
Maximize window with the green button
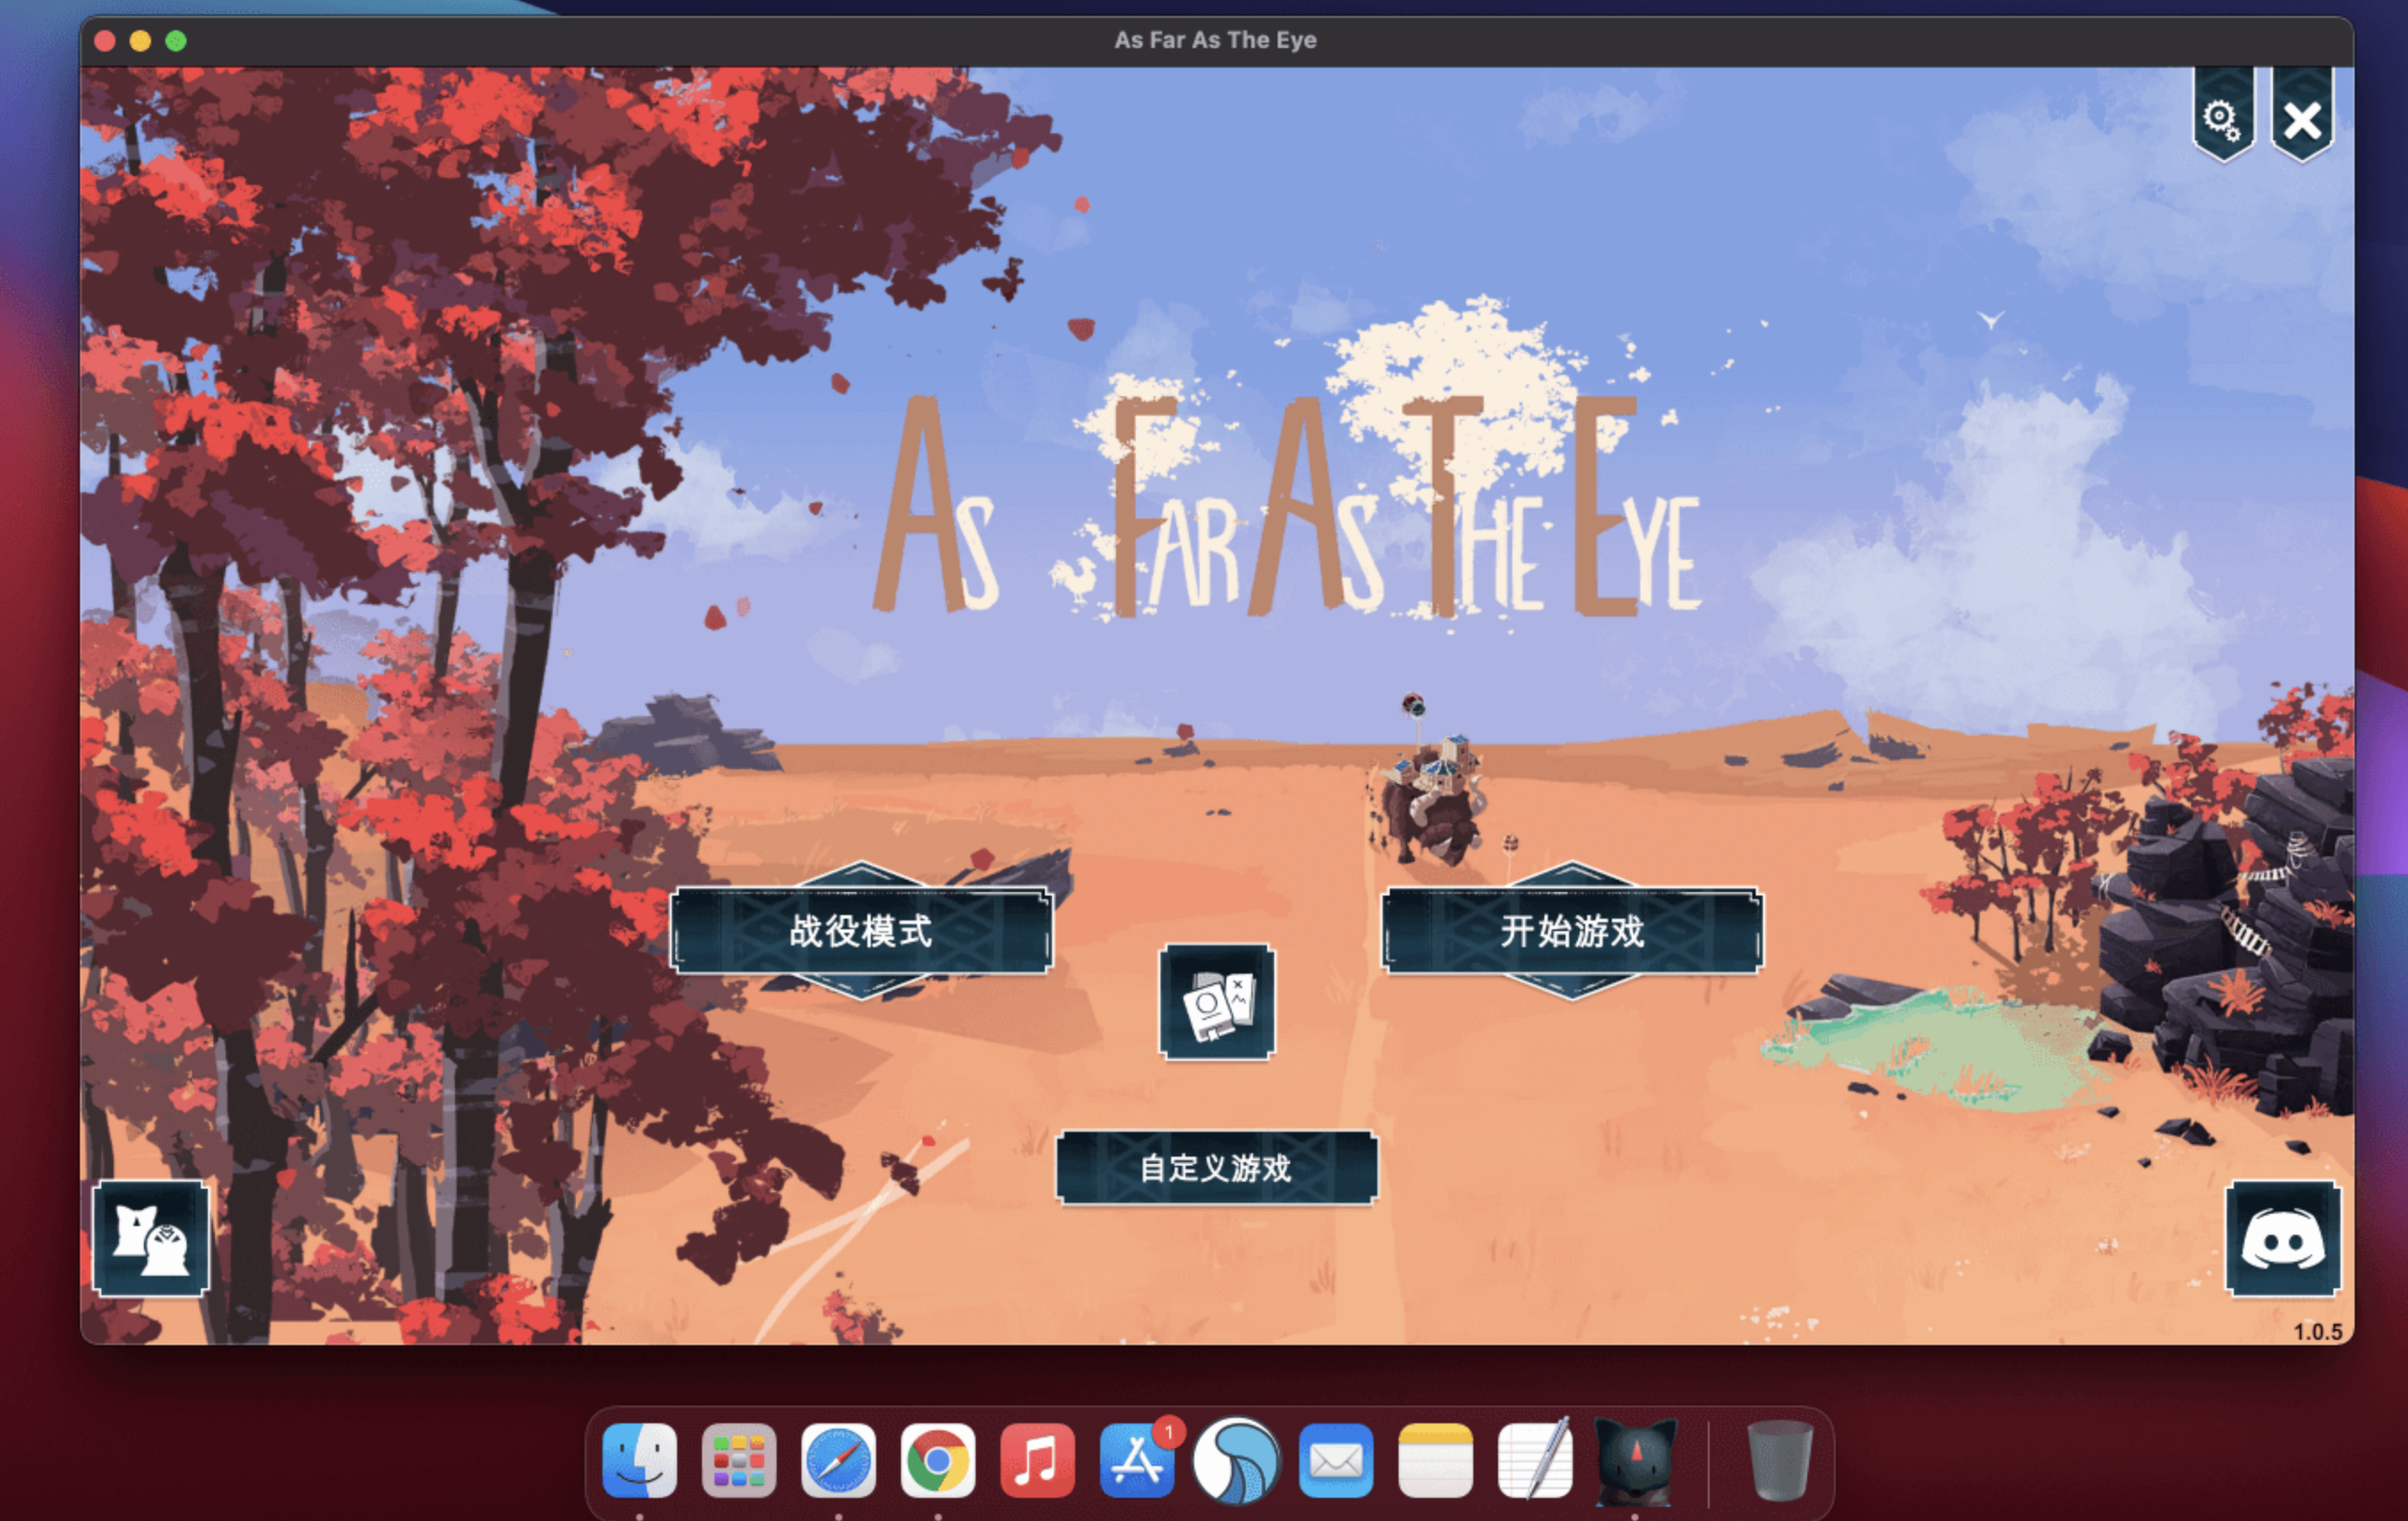click(176, 40)
